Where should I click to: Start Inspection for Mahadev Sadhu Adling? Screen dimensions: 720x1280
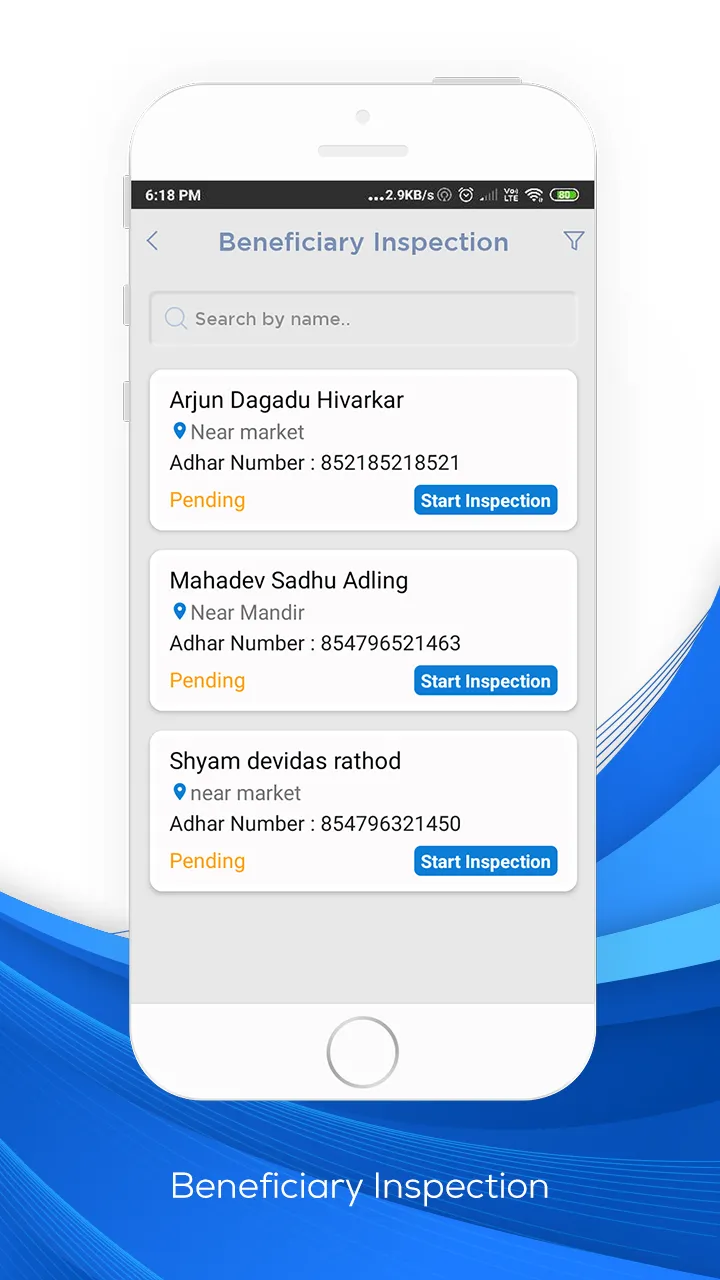(486, 681)
